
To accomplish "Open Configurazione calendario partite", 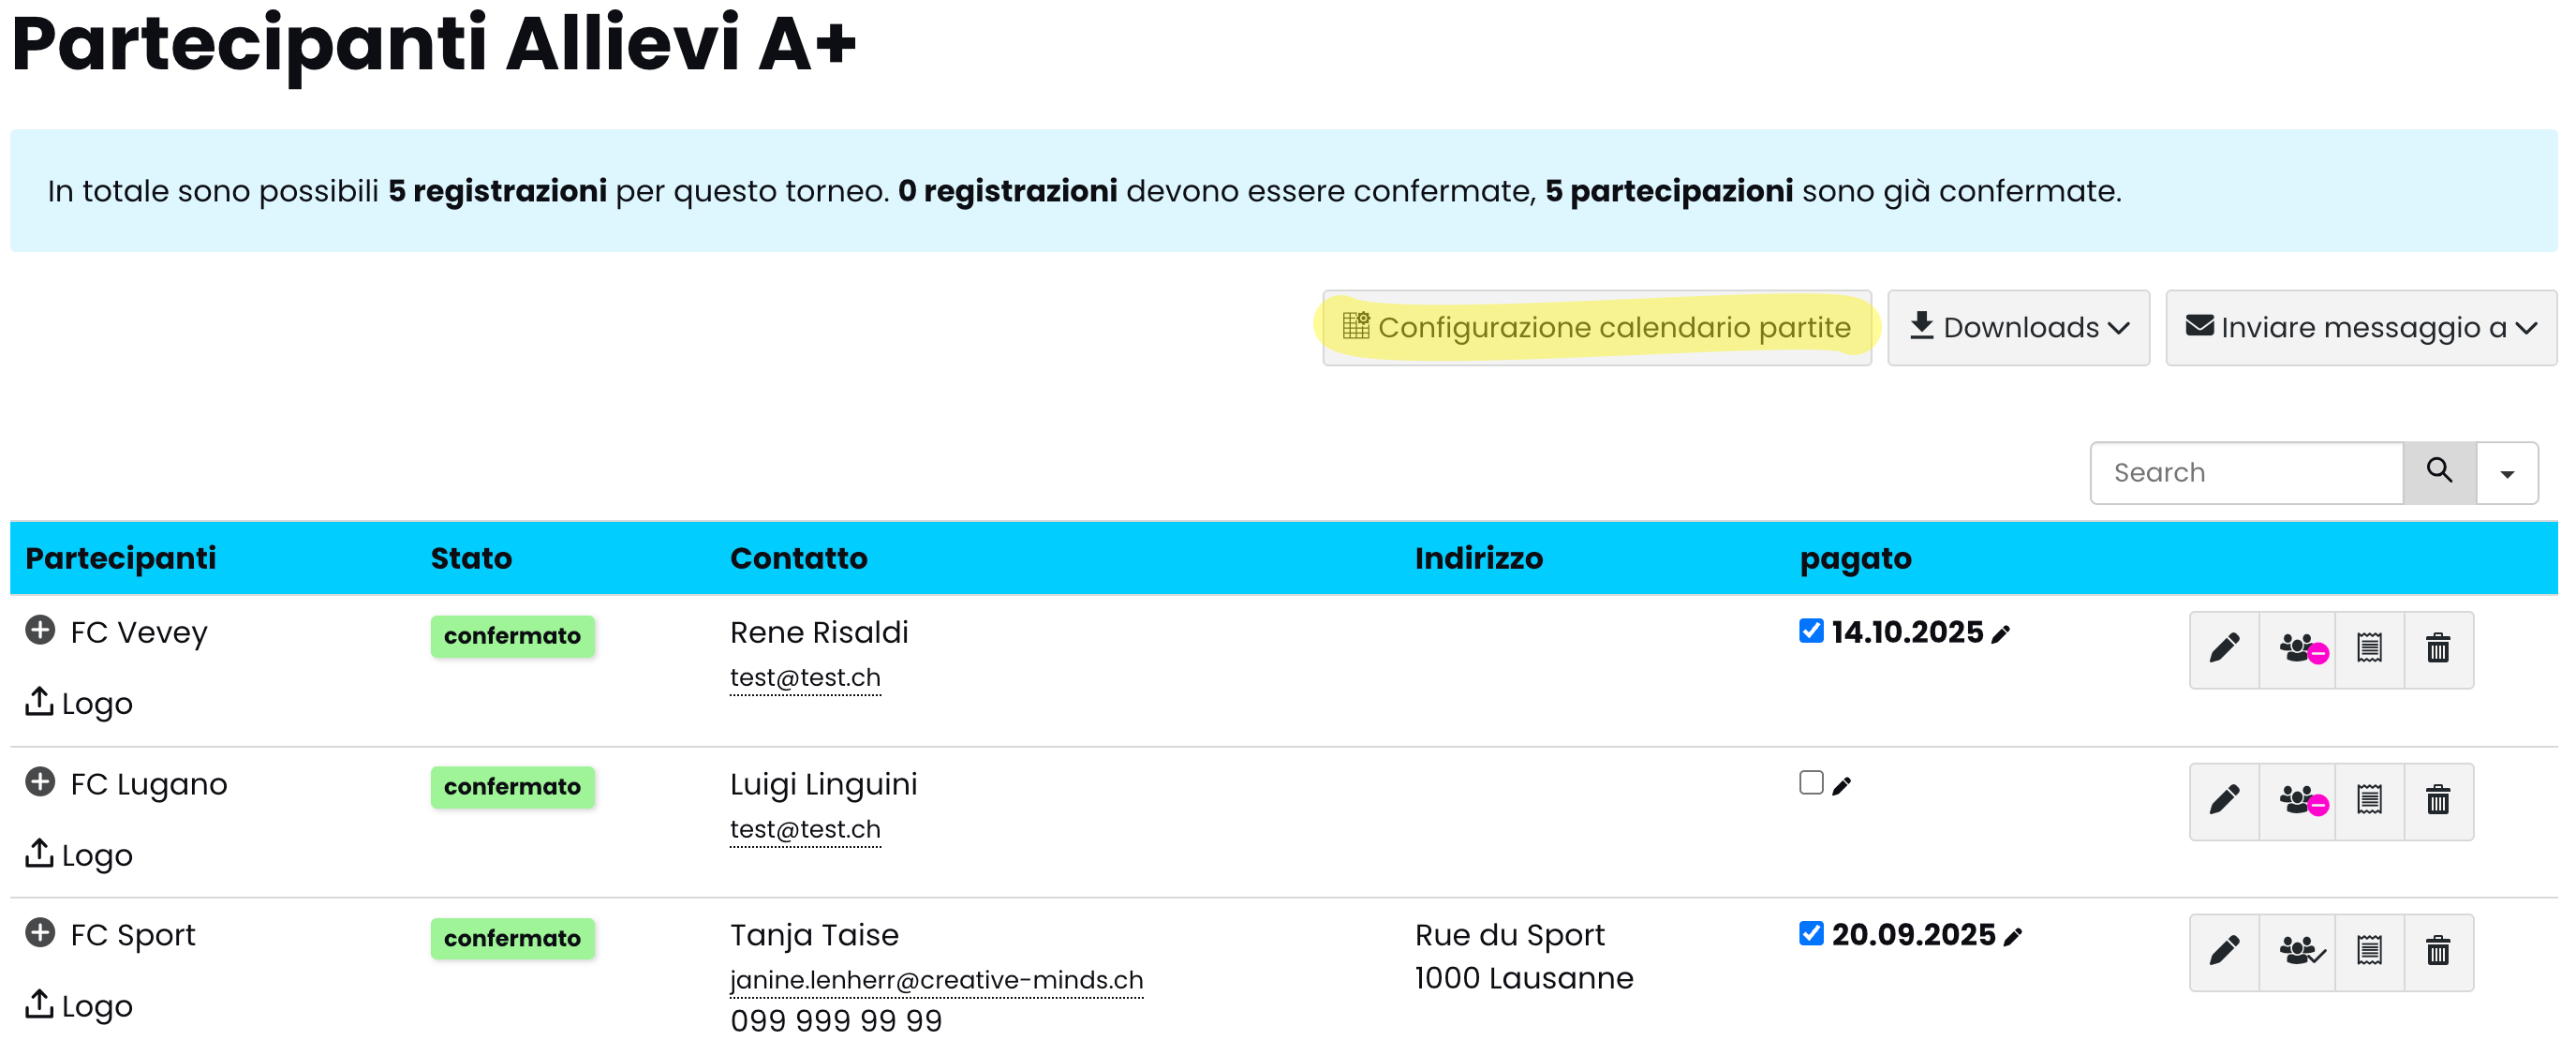I will tap(1596, 328).
